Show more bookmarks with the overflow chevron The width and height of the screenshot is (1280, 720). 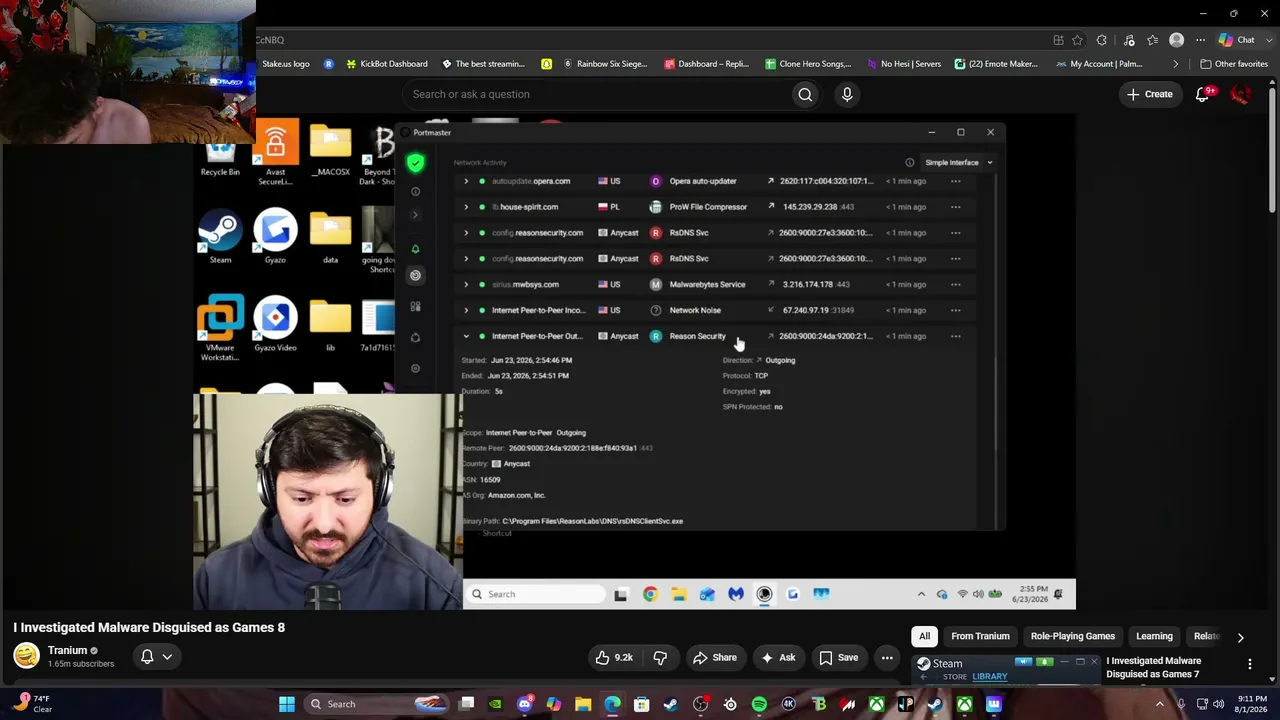click(1176, 64)
